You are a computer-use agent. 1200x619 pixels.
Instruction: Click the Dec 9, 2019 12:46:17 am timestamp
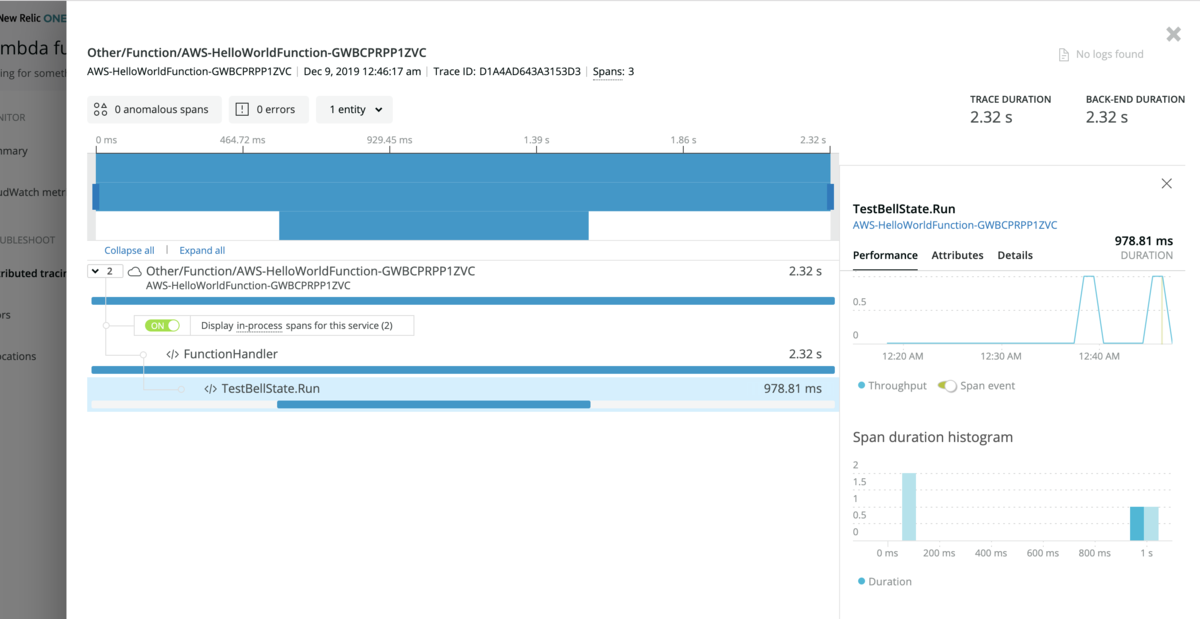click(x=362, y=72)
